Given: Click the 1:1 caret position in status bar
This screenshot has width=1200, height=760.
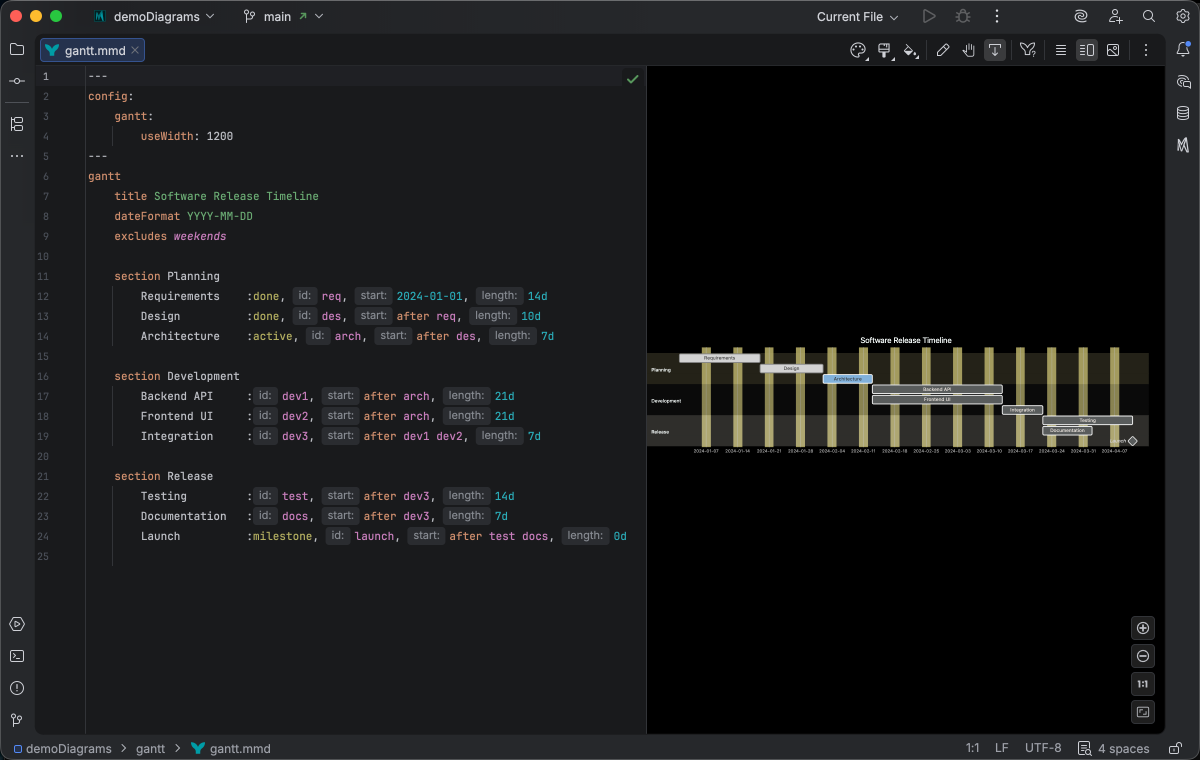Looking at the screenshot, I should (972, 748).
